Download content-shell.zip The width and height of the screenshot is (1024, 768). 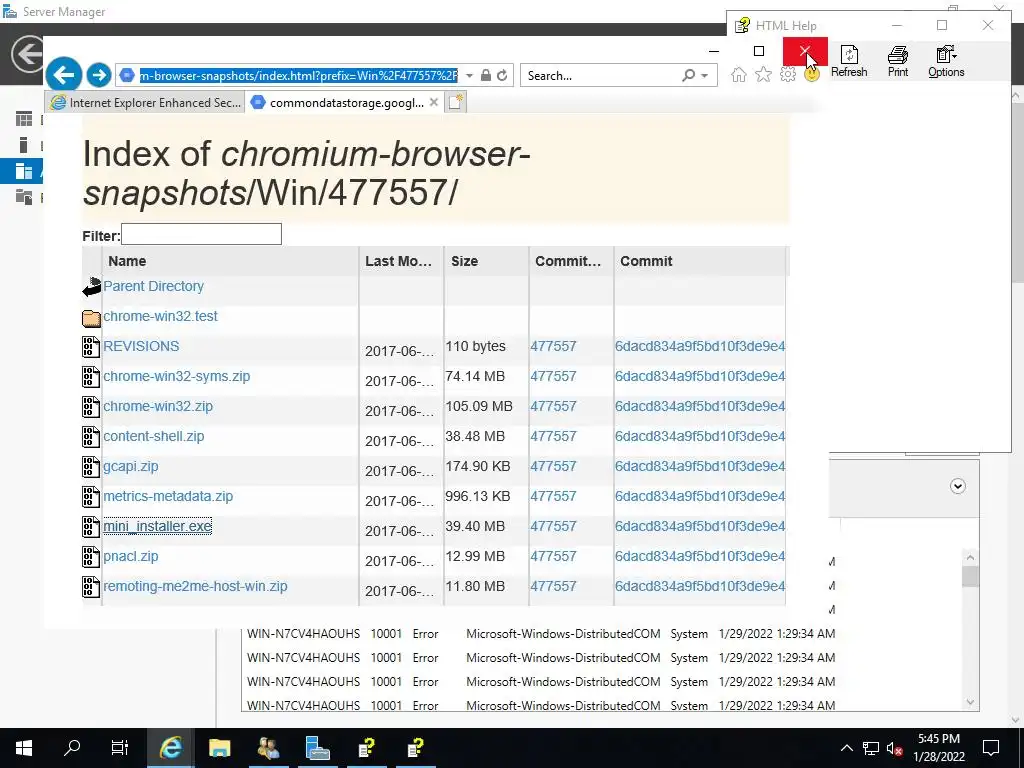[x=153, y=436]
